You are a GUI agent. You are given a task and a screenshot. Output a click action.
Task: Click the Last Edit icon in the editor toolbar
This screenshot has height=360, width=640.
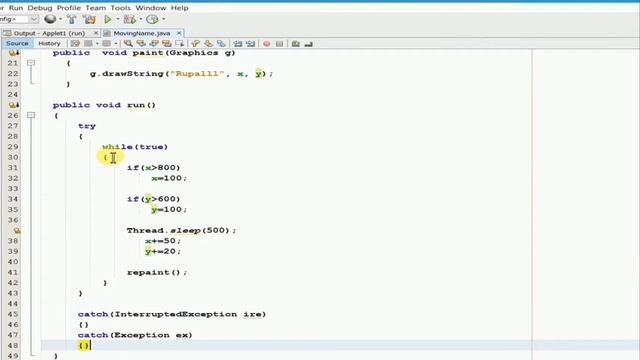pyautogui.click(x=75, y=43)
